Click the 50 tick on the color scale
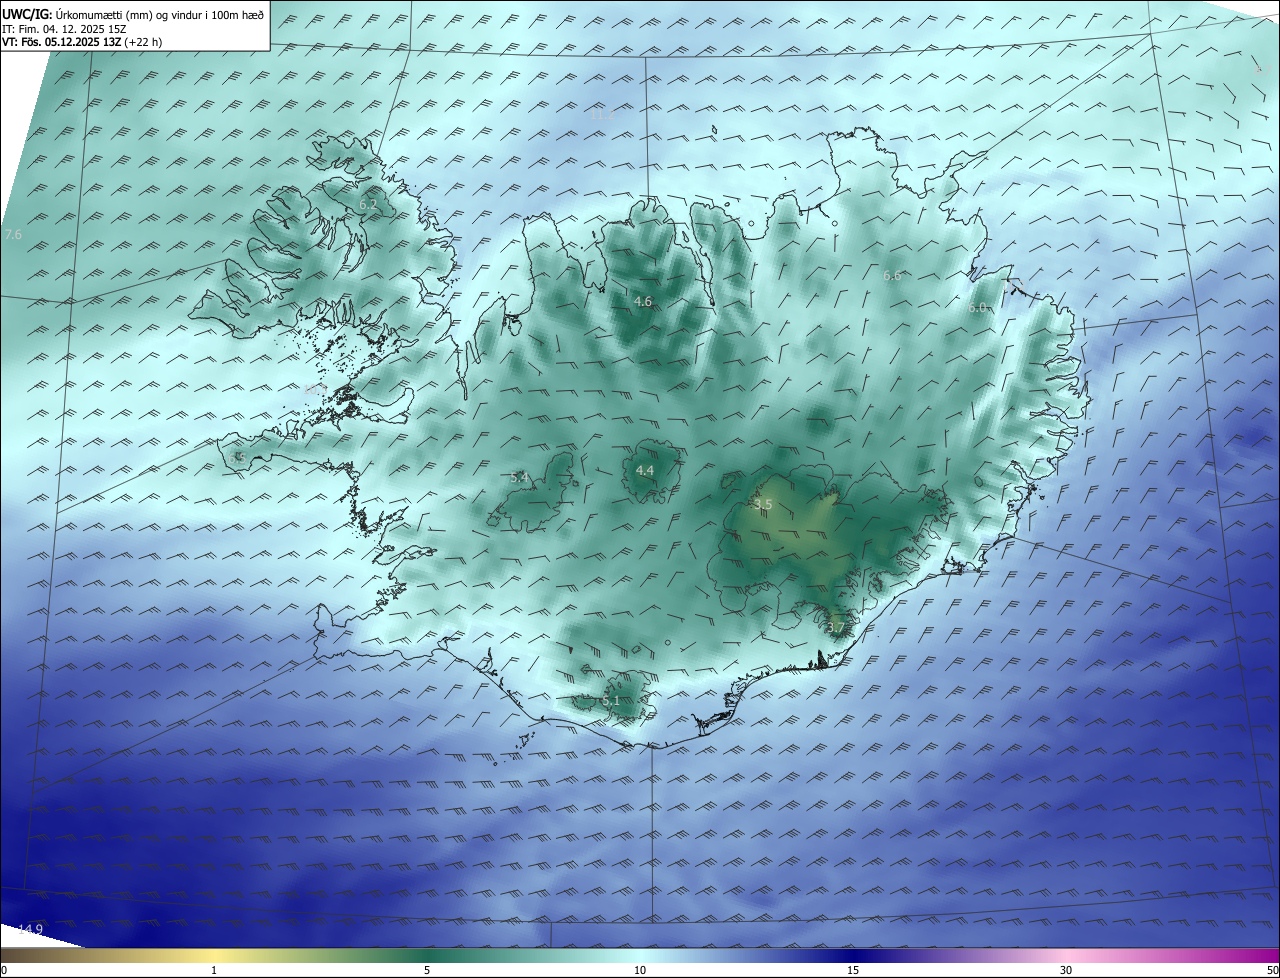 pos(1272,970)
